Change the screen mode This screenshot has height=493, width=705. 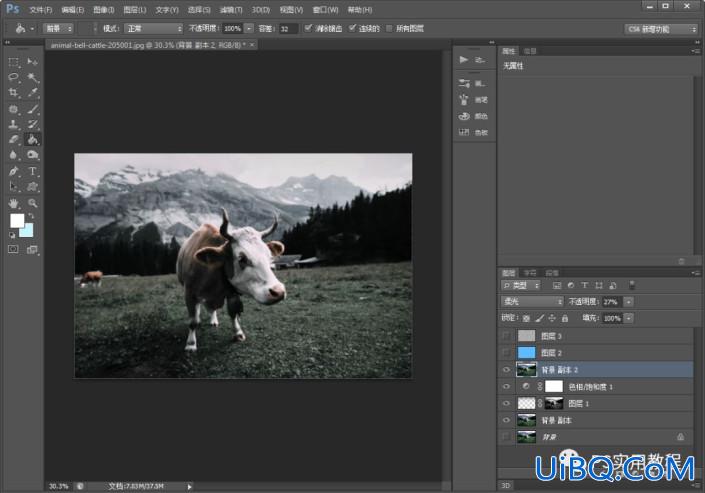pos(32,249)
